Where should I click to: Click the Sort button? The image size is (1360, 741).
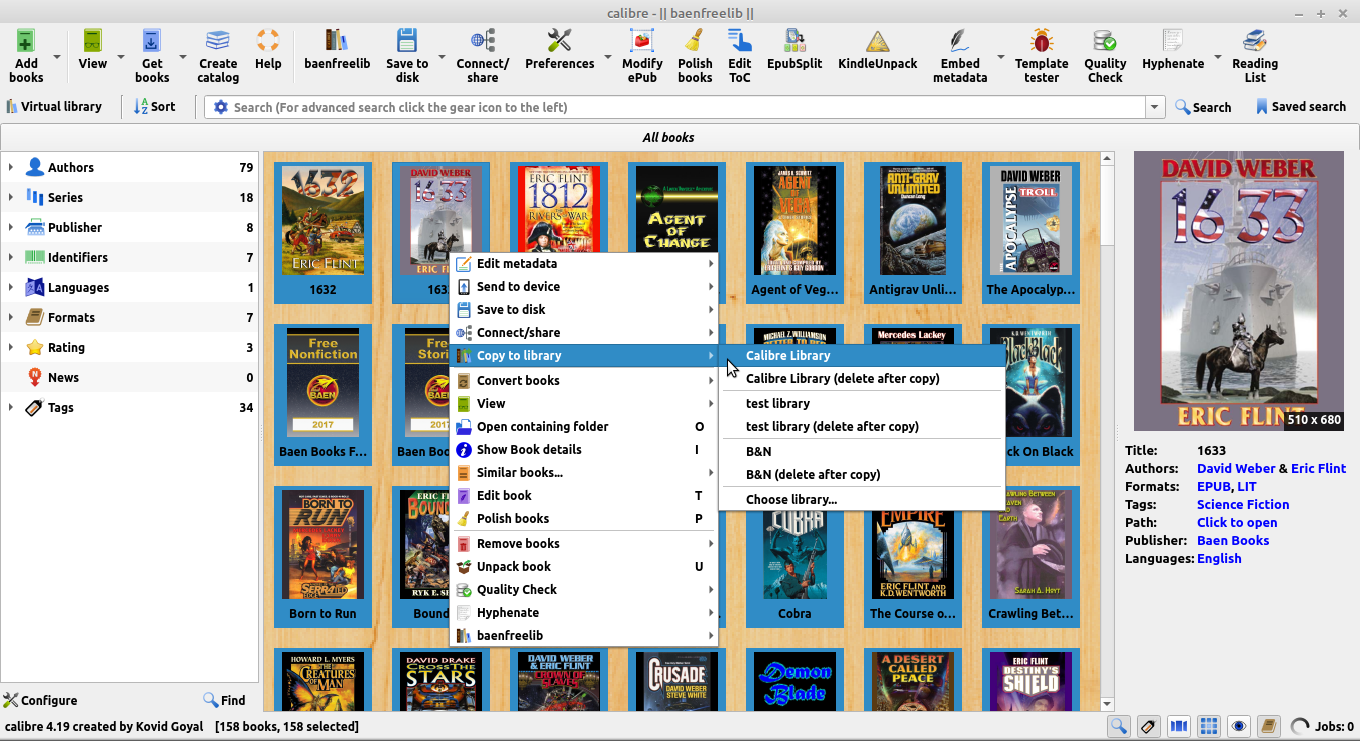pyautogui.click(x=155, y=106)
